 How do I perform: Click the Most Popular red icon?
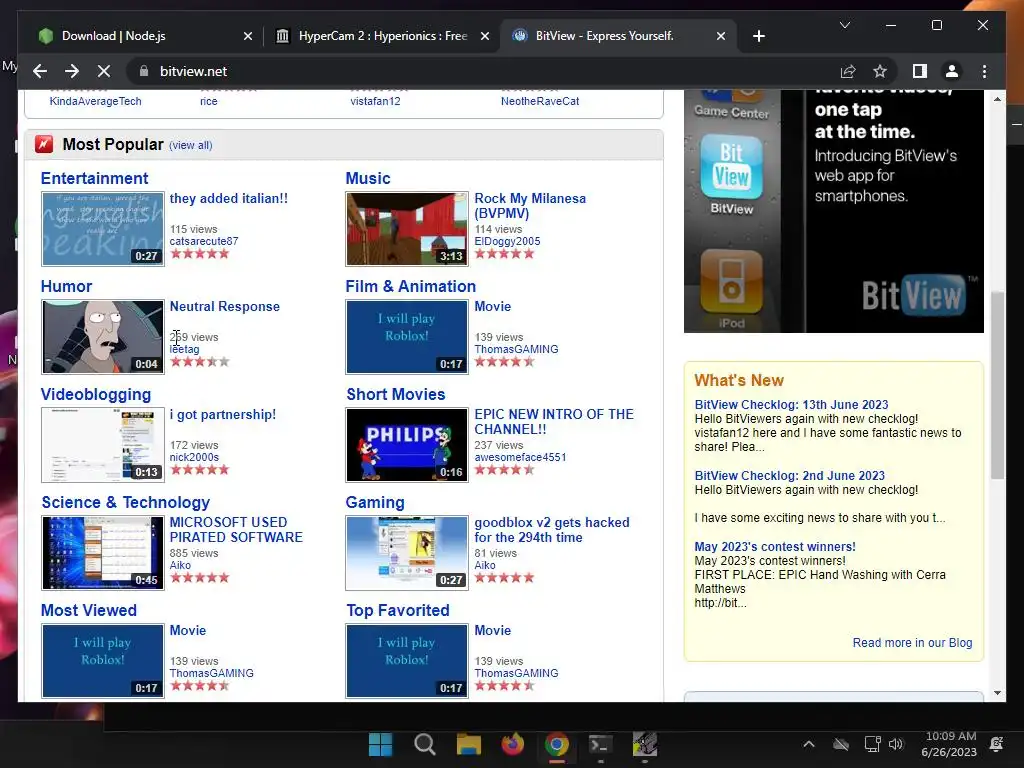point(44,144)
